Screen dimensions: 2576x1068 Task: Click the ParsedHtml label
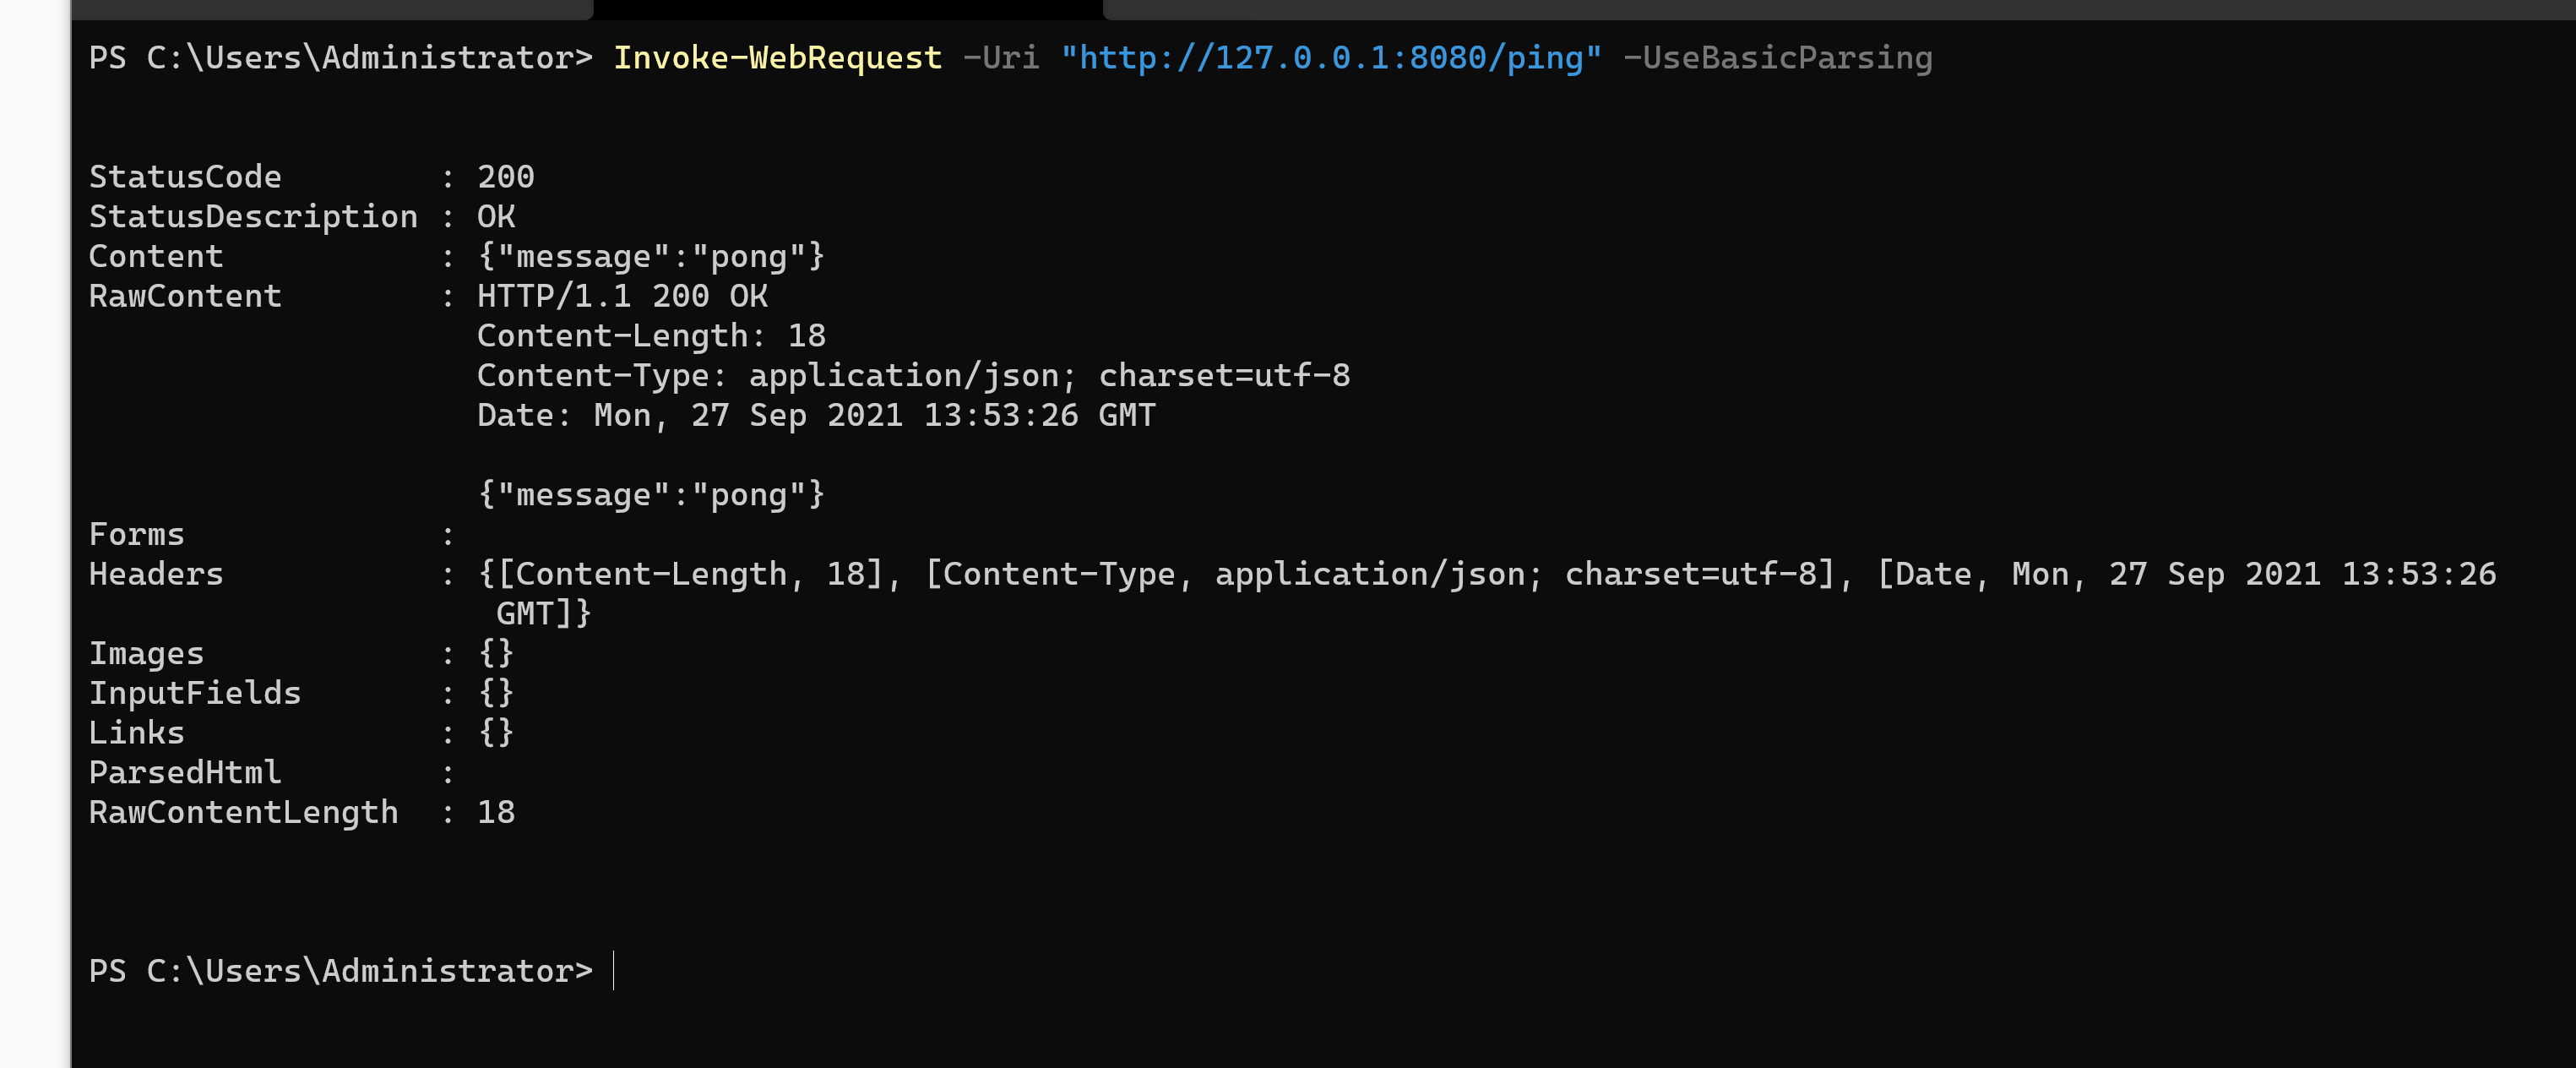click(x=185, y=773)
